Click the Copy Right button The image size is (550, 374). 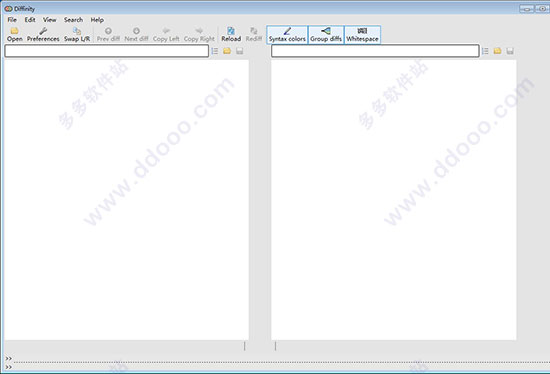[199, 34]
